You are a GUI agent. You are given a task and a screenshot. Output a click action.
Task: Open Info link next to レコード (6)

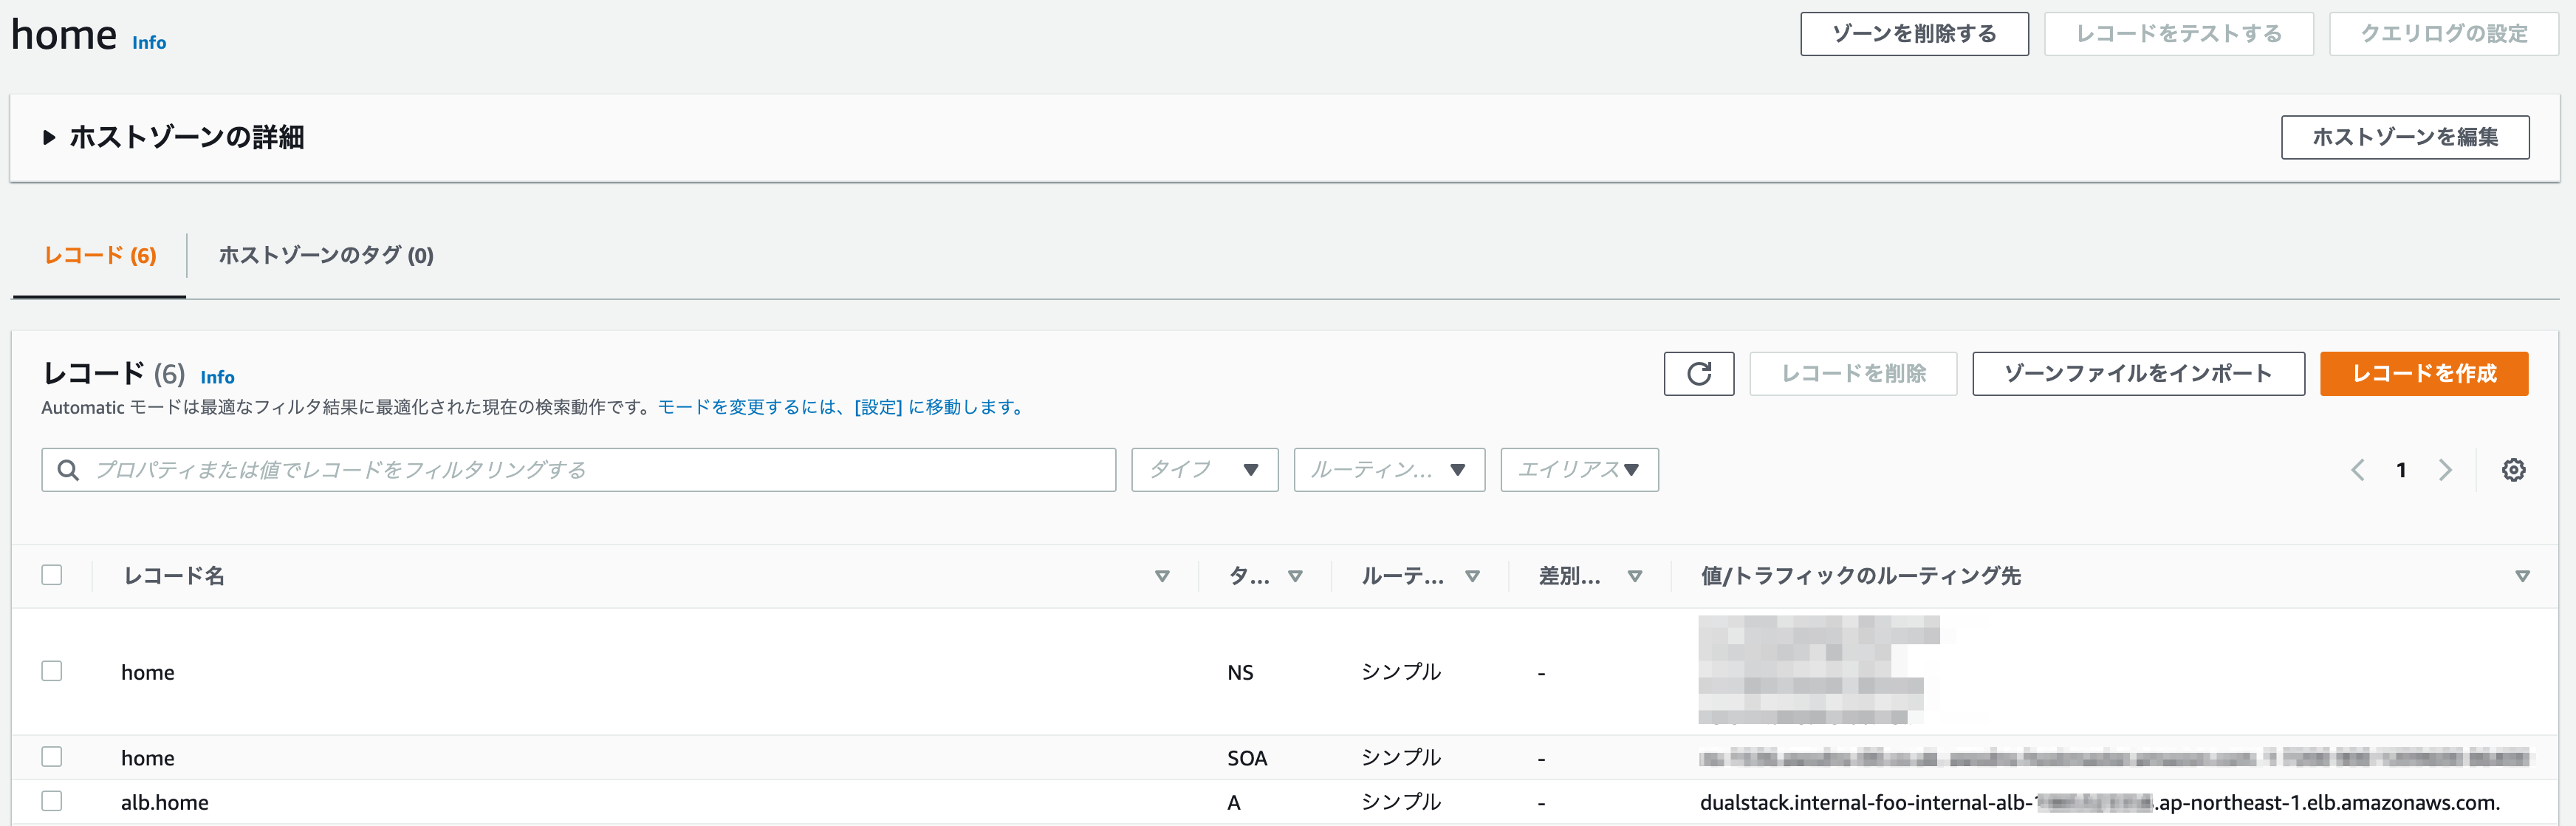tap(217, 377)
